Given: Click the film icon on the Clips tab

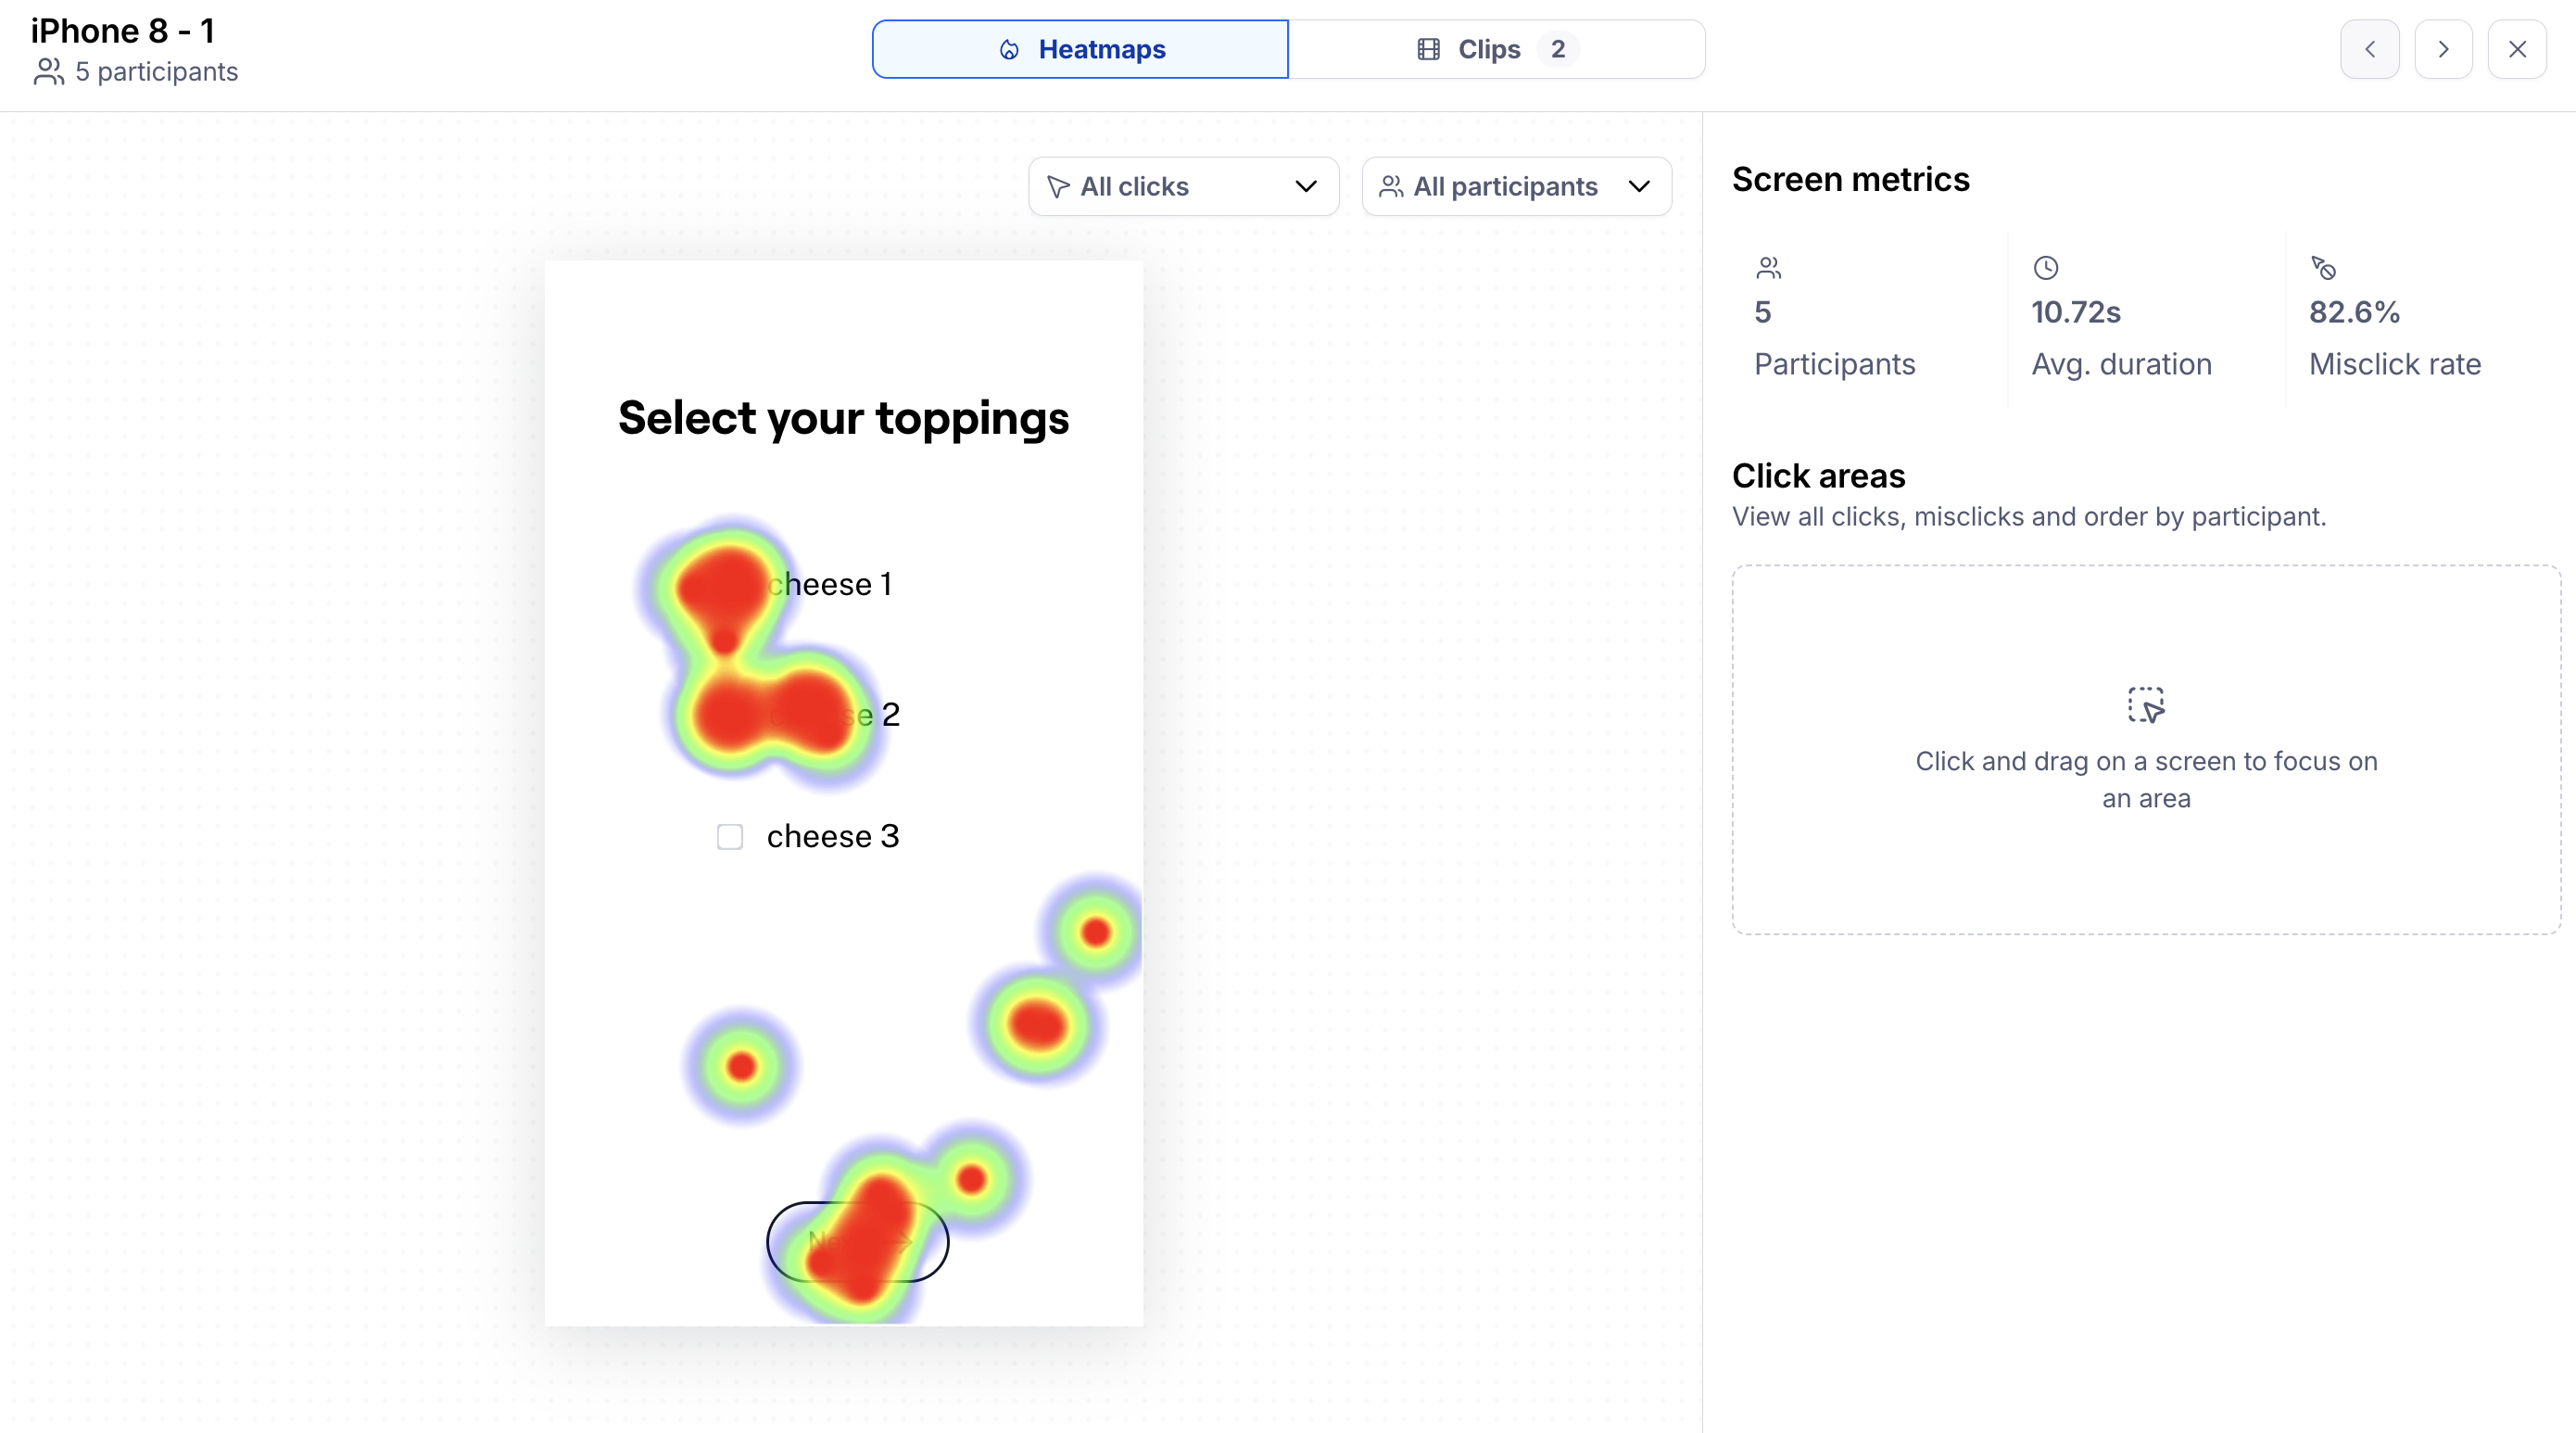Looking at the screenshot, I should (1428, 49).
